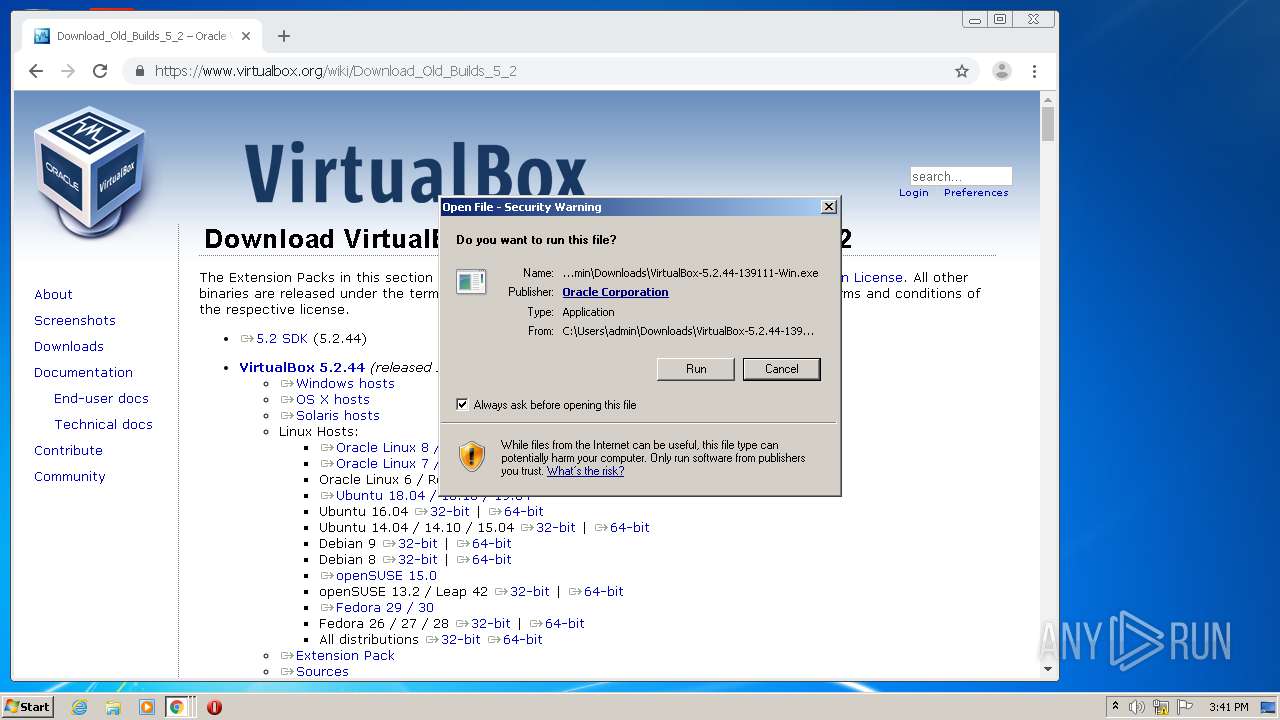Viewport: 1280px width, 720px height.
Task: Click the red stop-sign taskbar icon
Action: pos(214,707)
